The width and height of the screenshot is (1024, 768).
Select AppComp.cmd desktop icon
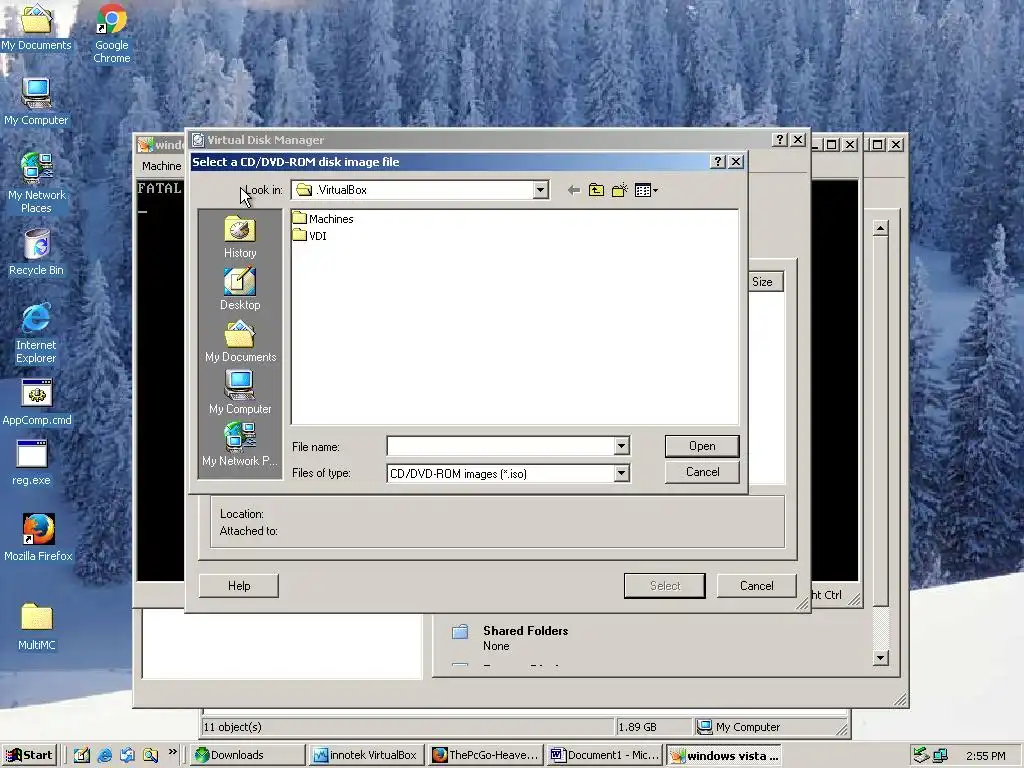pos(37,402)
